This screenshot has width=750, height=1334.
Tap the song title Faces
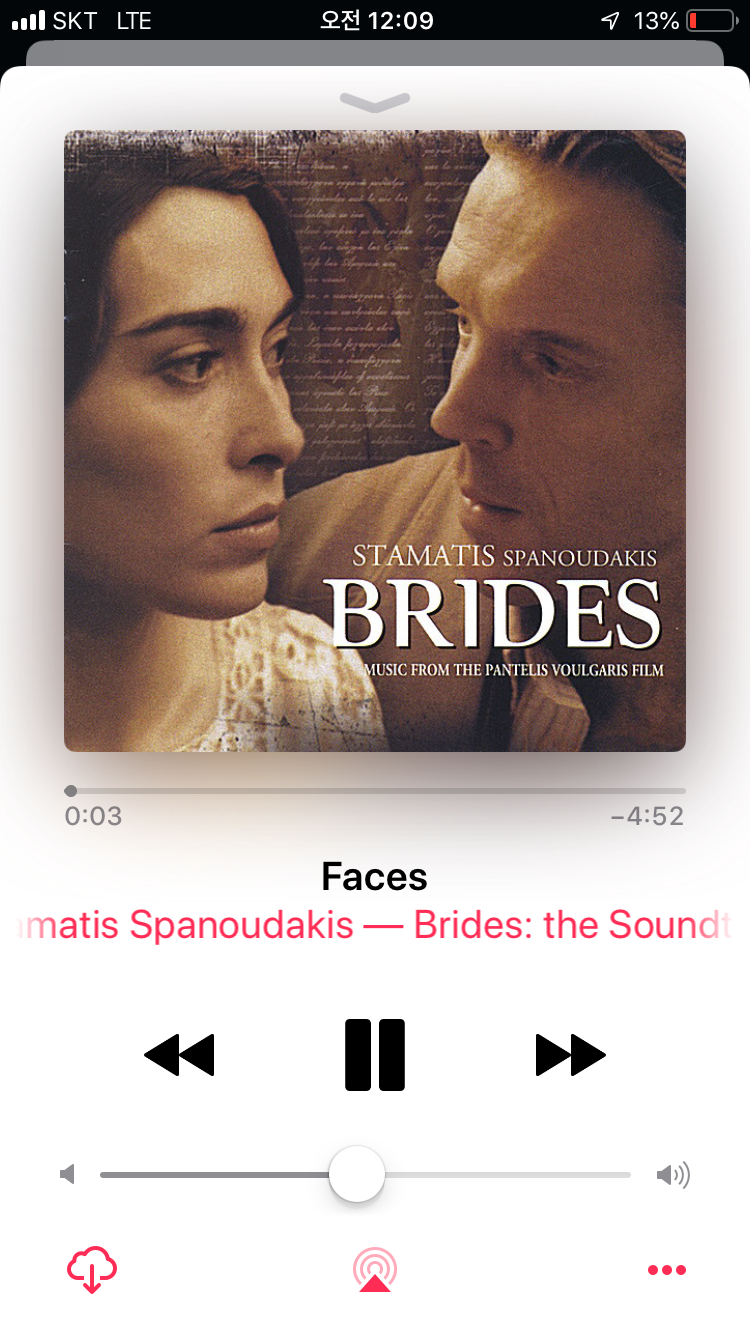[375, 877]
